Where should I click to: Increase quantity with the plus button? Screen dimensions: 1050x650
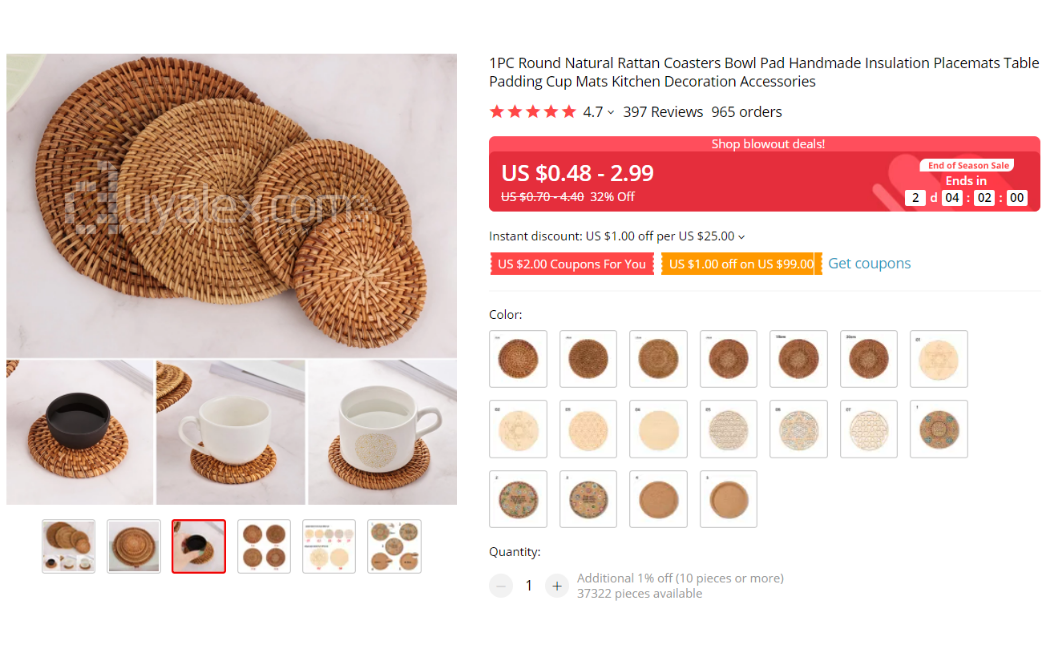[x=556, y=586]
